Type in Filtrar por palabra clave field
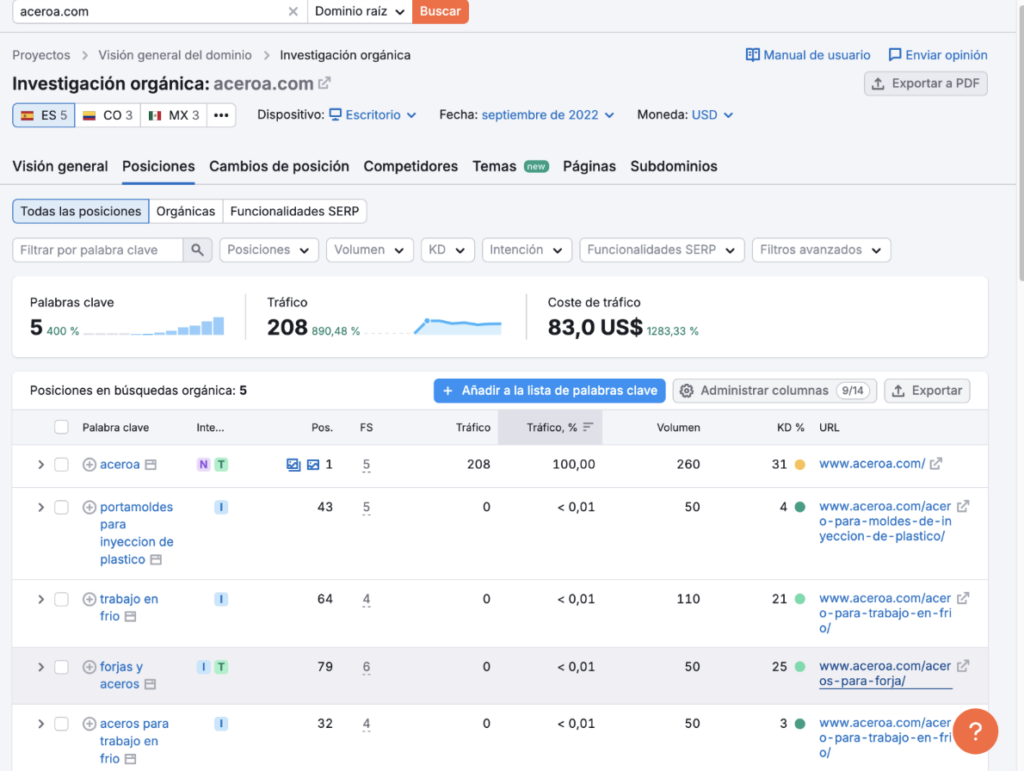This screenshot has width=1024, height=771. pos(97,250)
